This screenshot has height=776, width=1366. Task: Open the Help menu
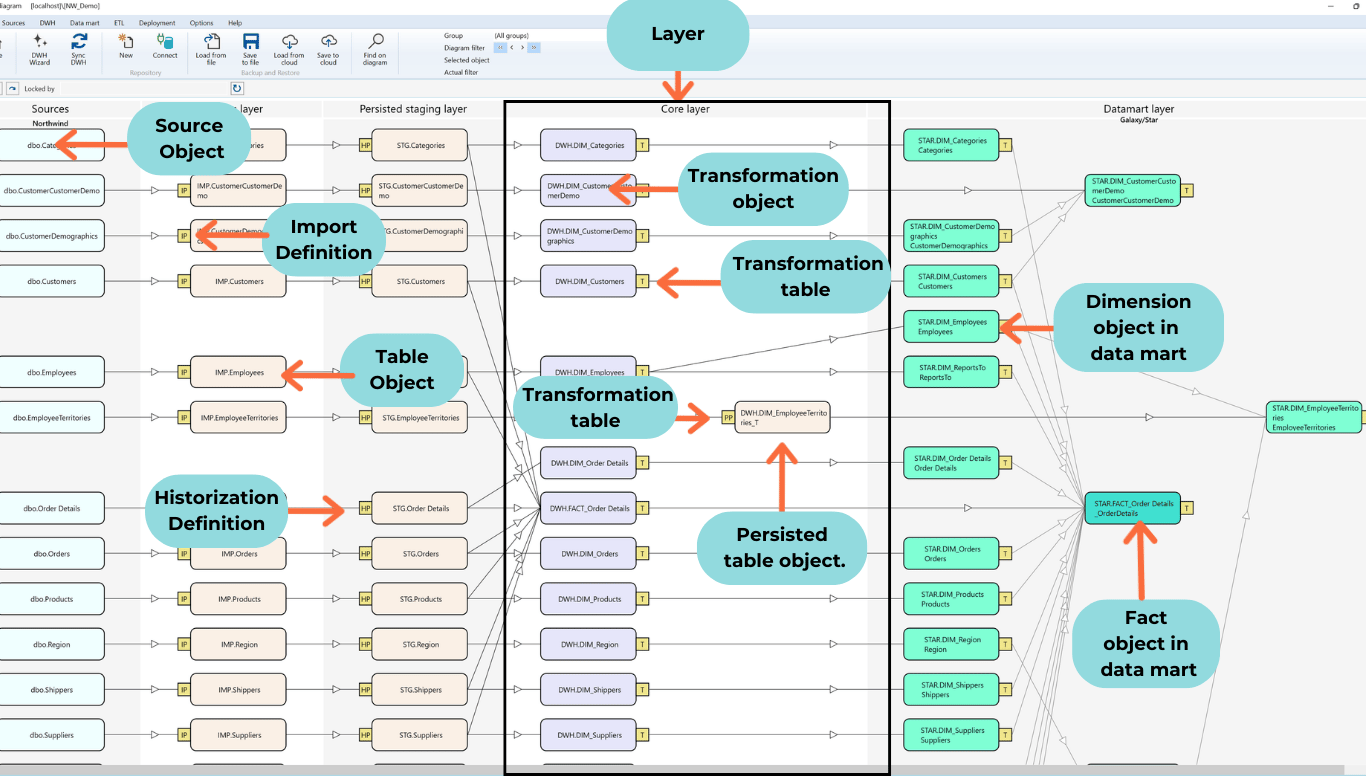coord(235,22)
